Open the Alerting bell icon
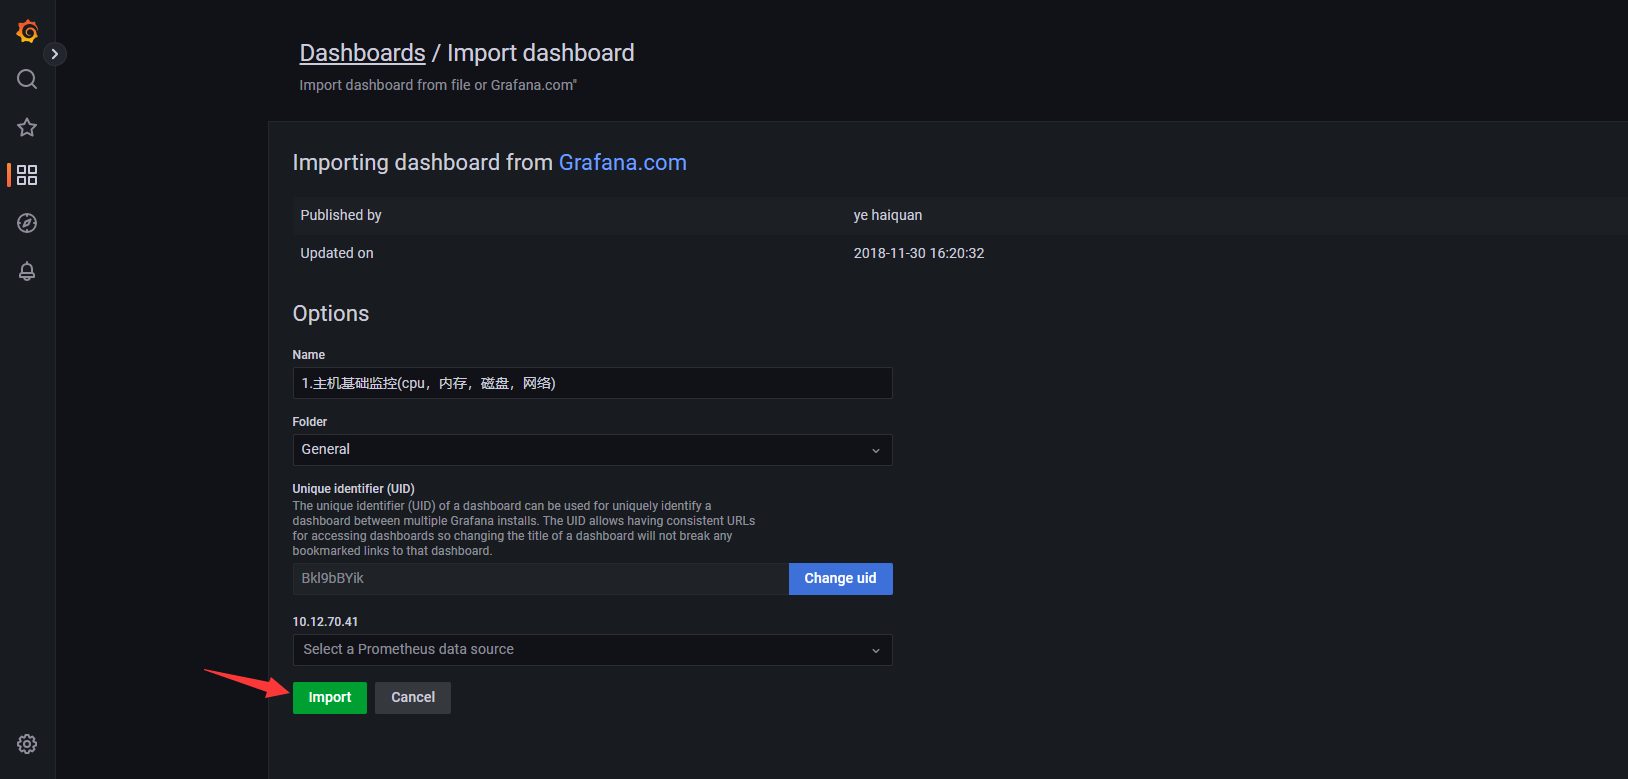This screenshot has width=1628, height=779. pyautogui.click(x=27, y=271)
